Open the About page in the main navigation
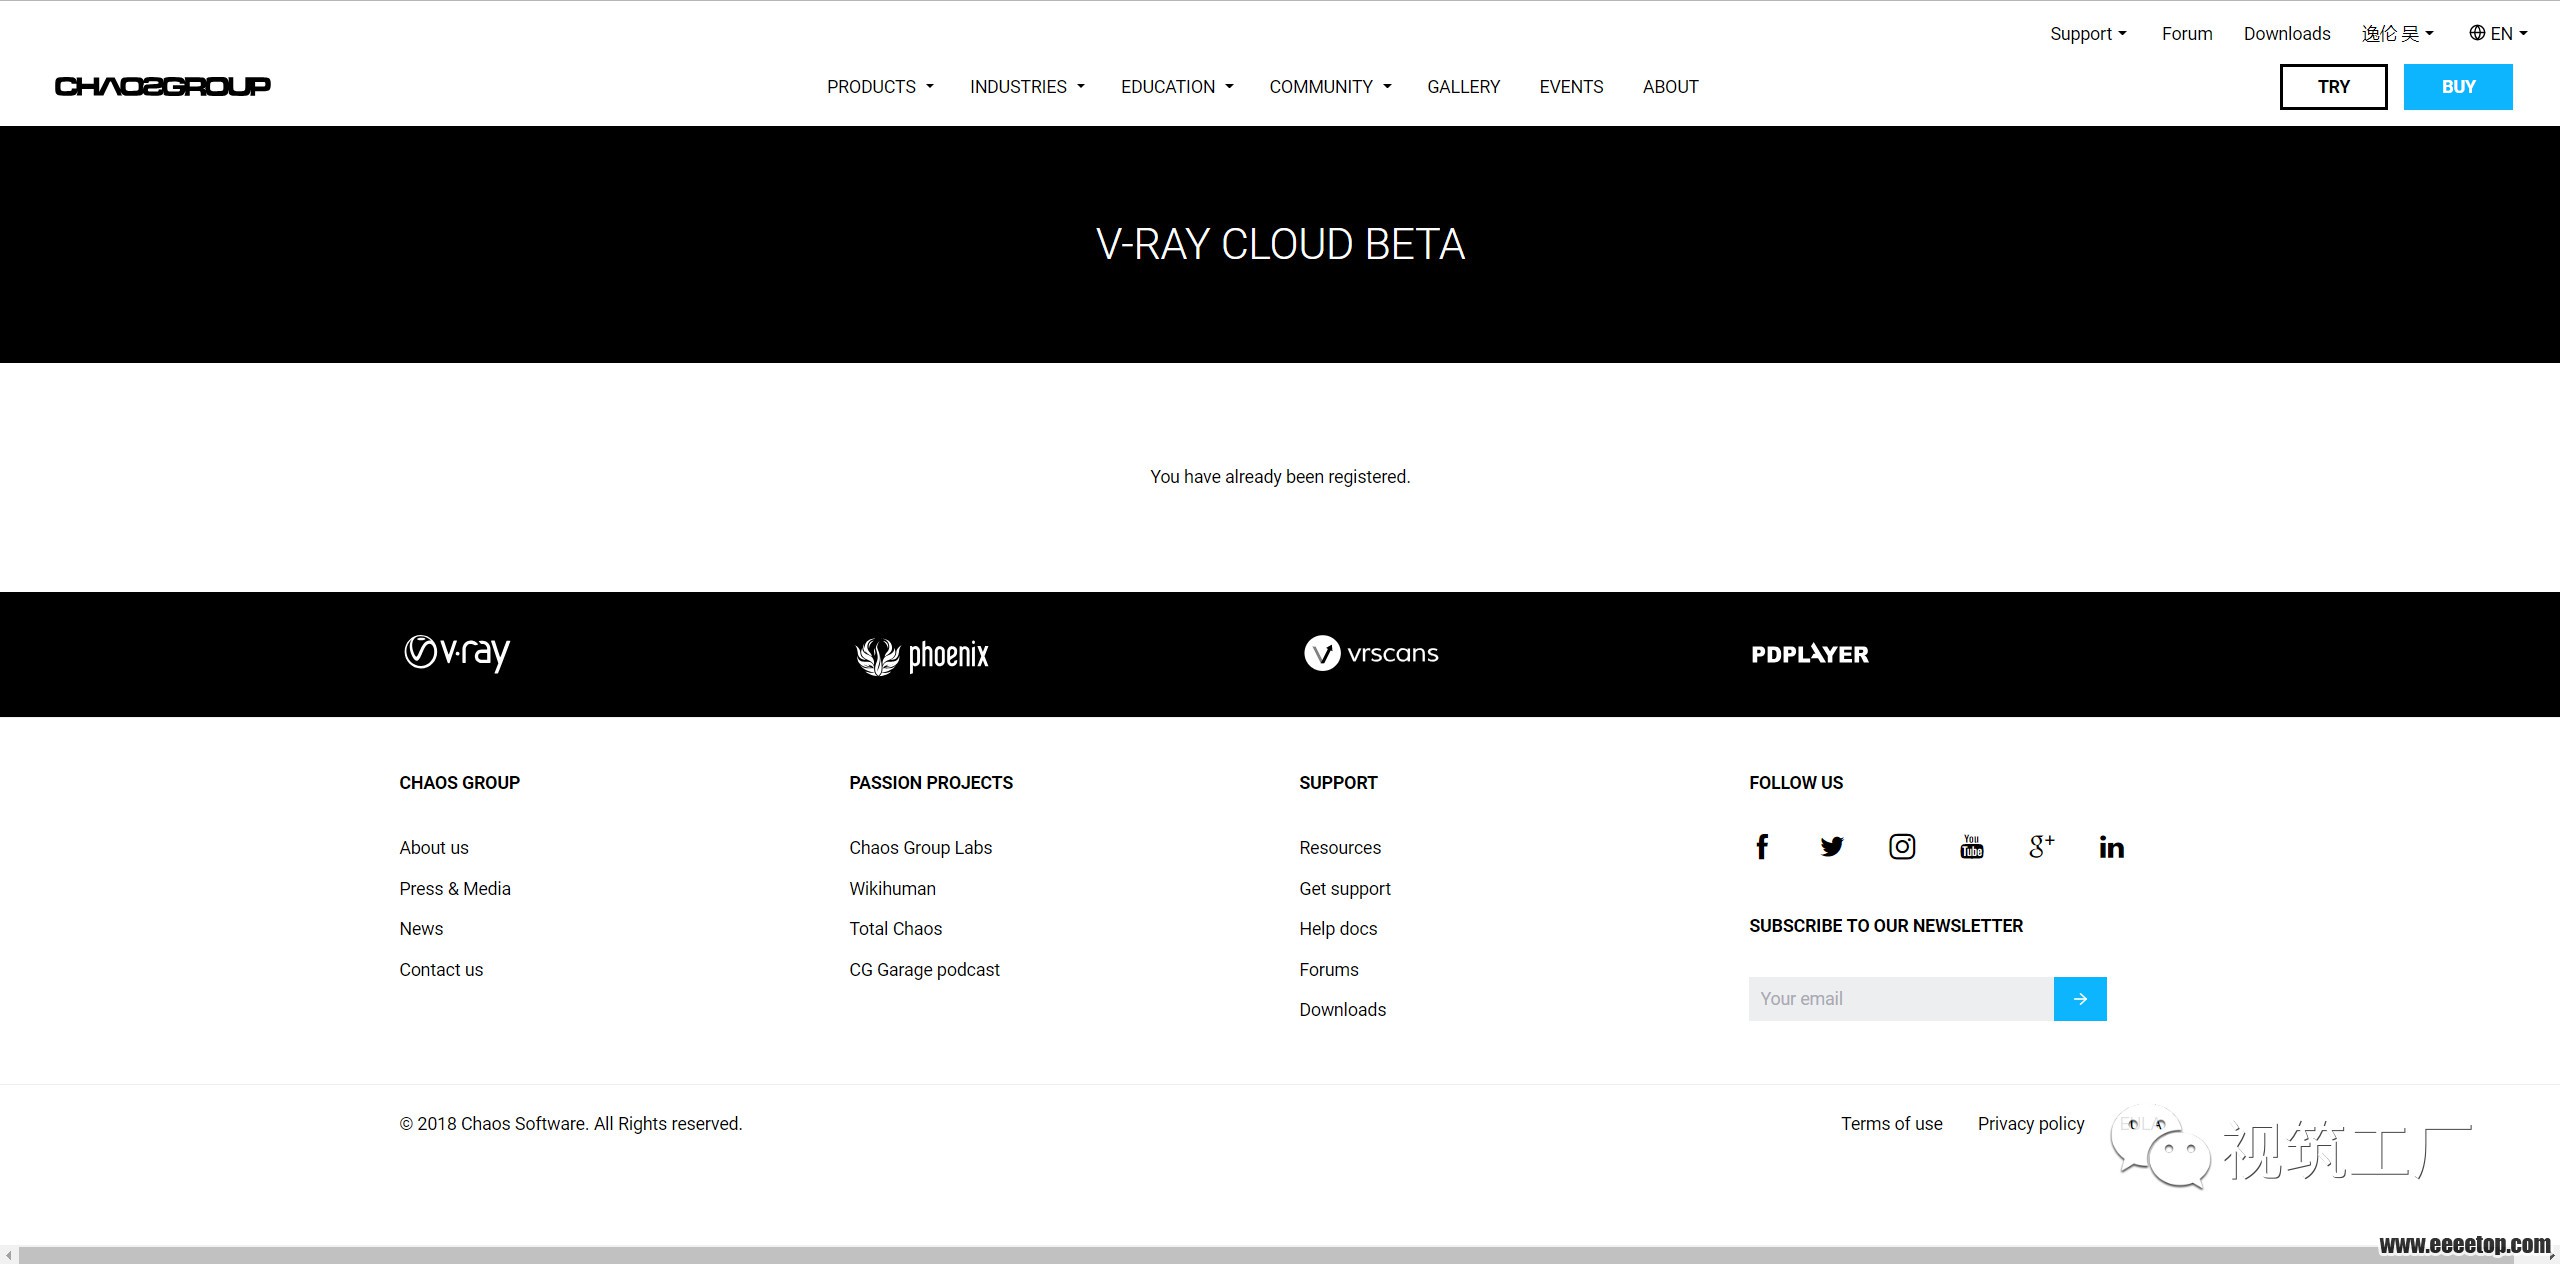2560x1264 pixels. (1670, 87)
